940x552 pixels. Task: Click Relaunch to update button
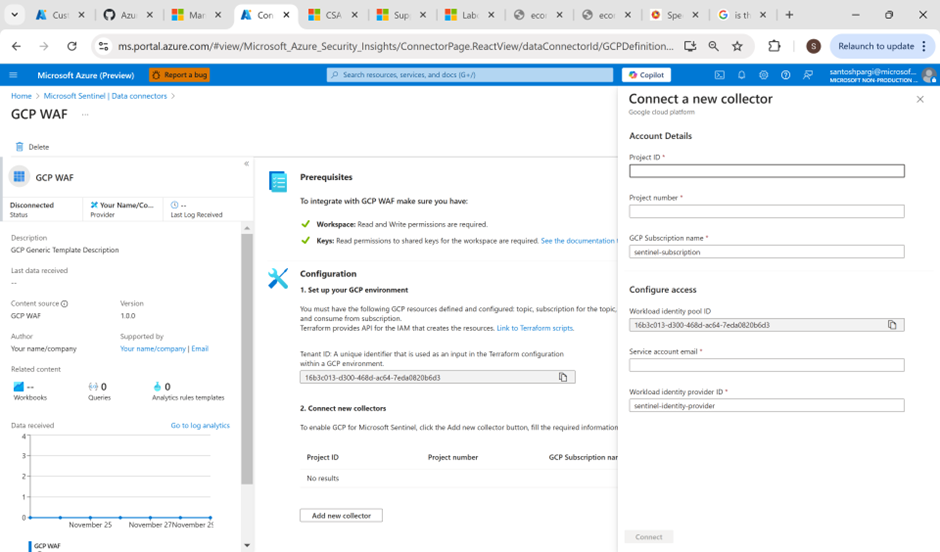(x=881, y=46)
